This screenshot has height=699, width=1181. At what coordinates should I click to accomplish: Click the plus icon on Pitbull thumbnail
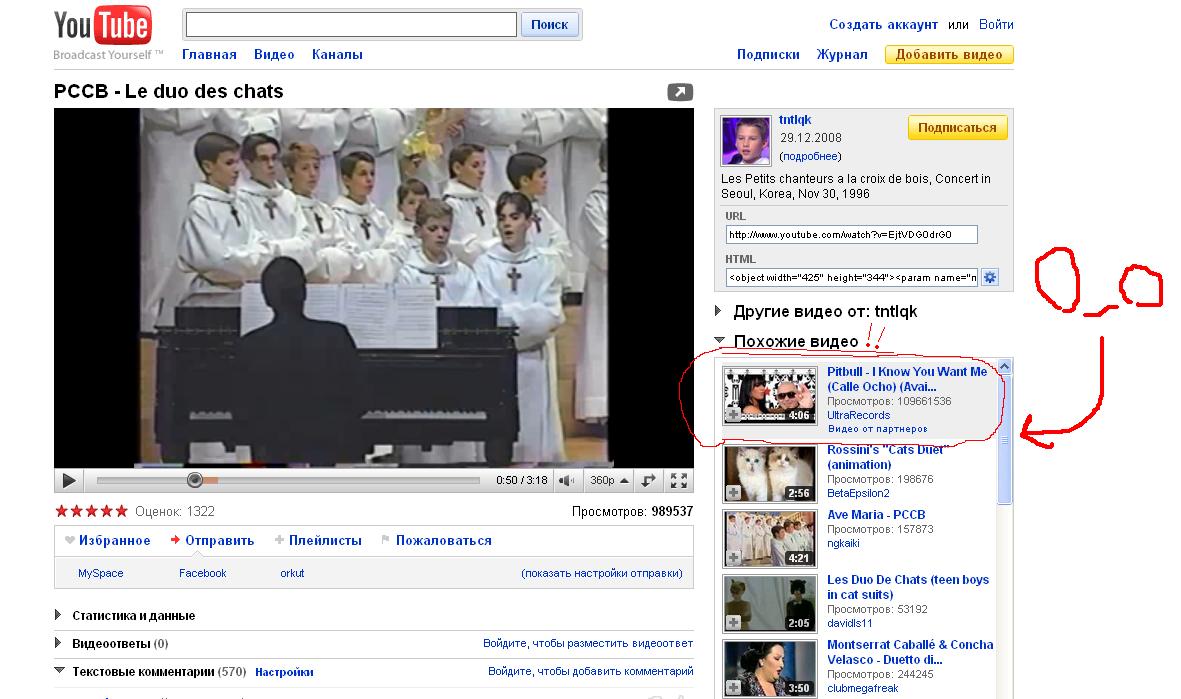733,414
